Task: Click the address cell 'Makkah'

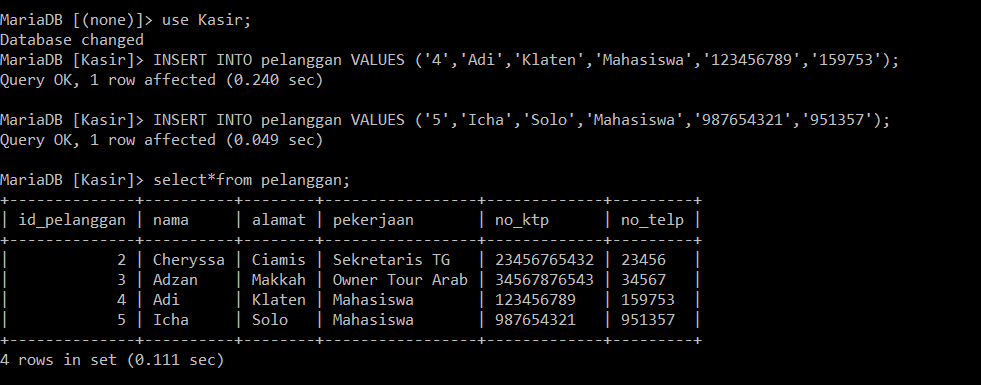Action: coord(279,280)
